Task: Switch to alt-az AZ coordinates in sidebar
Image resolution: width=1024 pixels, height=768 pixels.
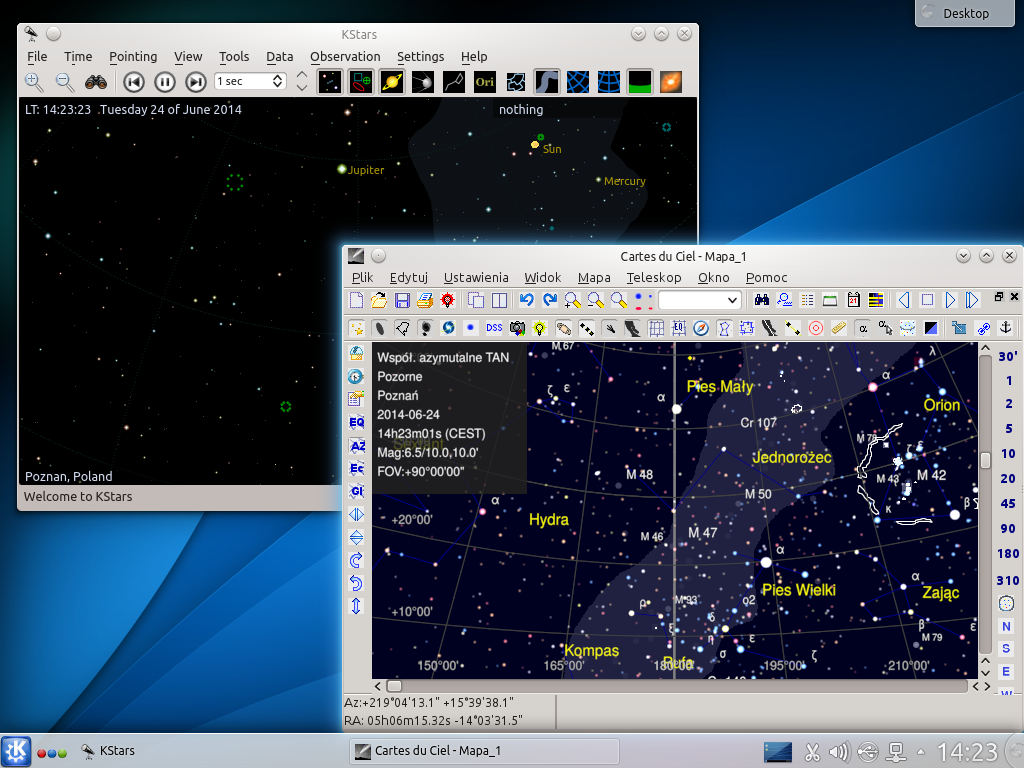Action: 356,446
